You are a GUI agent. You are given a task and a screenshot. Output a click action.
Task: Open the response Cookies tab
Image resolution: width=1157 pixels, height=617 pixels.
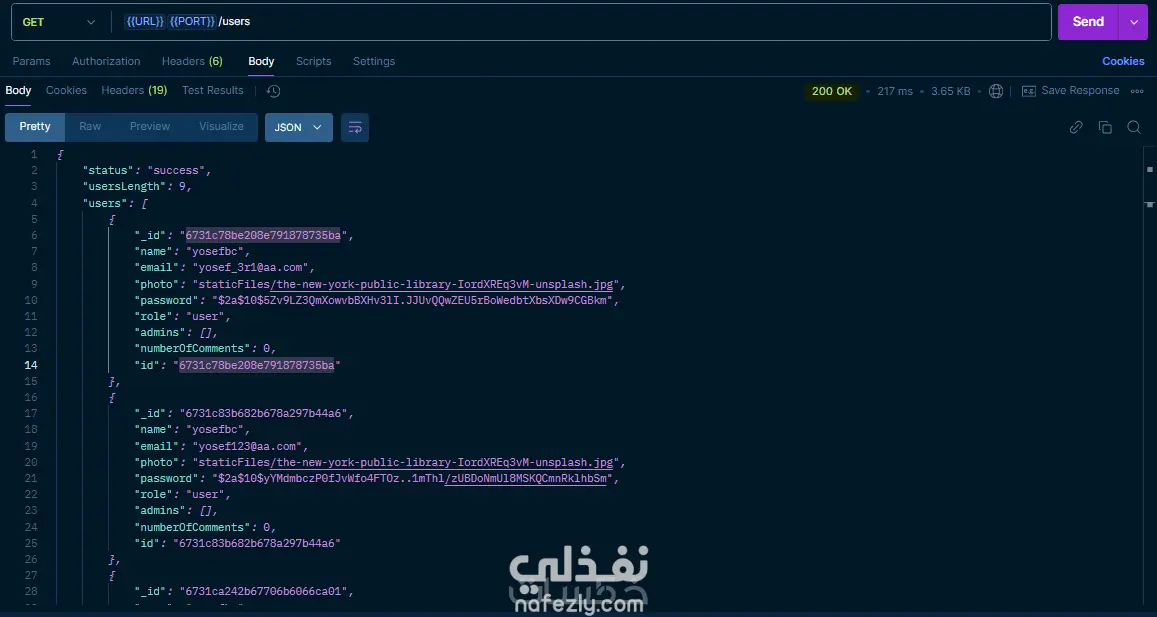click(x=66, y=90)
